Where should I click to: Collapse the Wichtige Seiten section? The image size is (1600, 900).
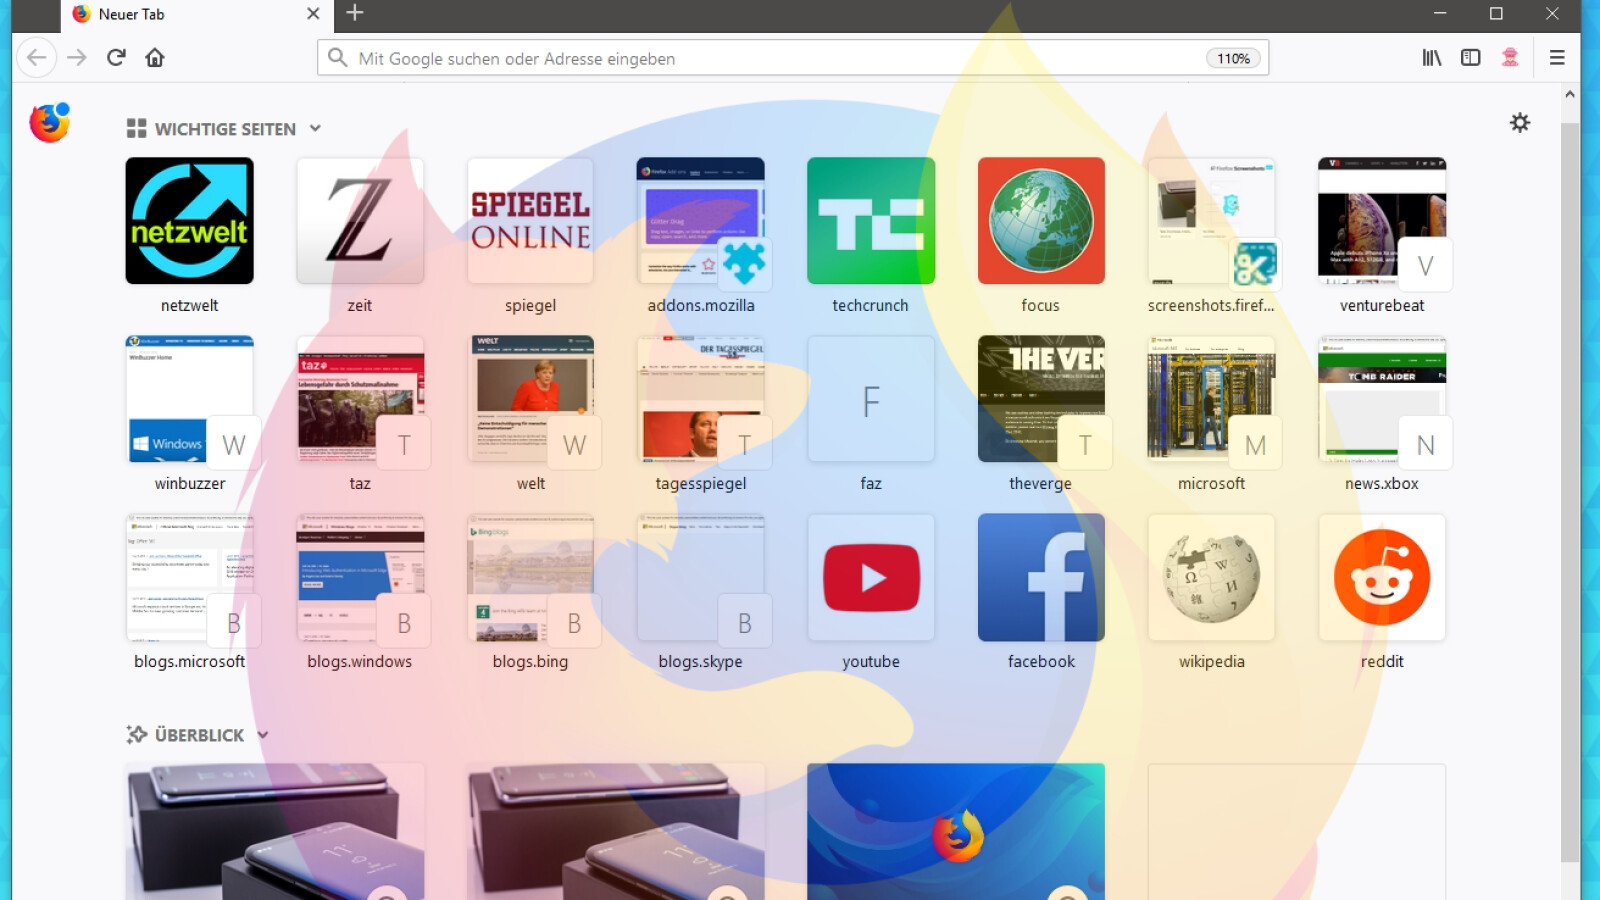click(x=315, y=128)
